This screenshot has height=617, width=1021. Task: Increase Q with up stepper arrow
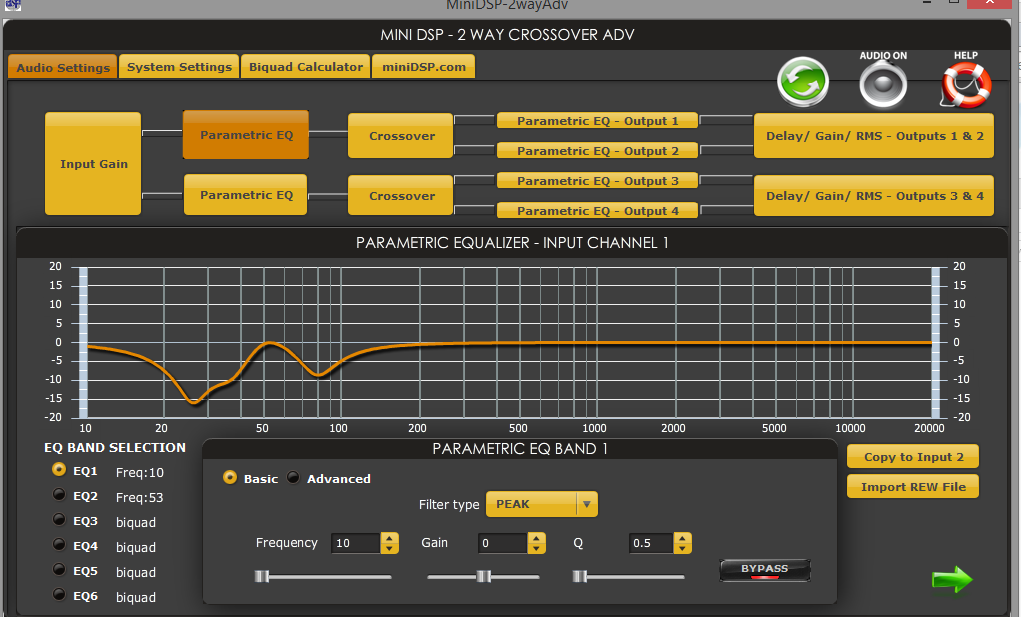coord(682,538)
